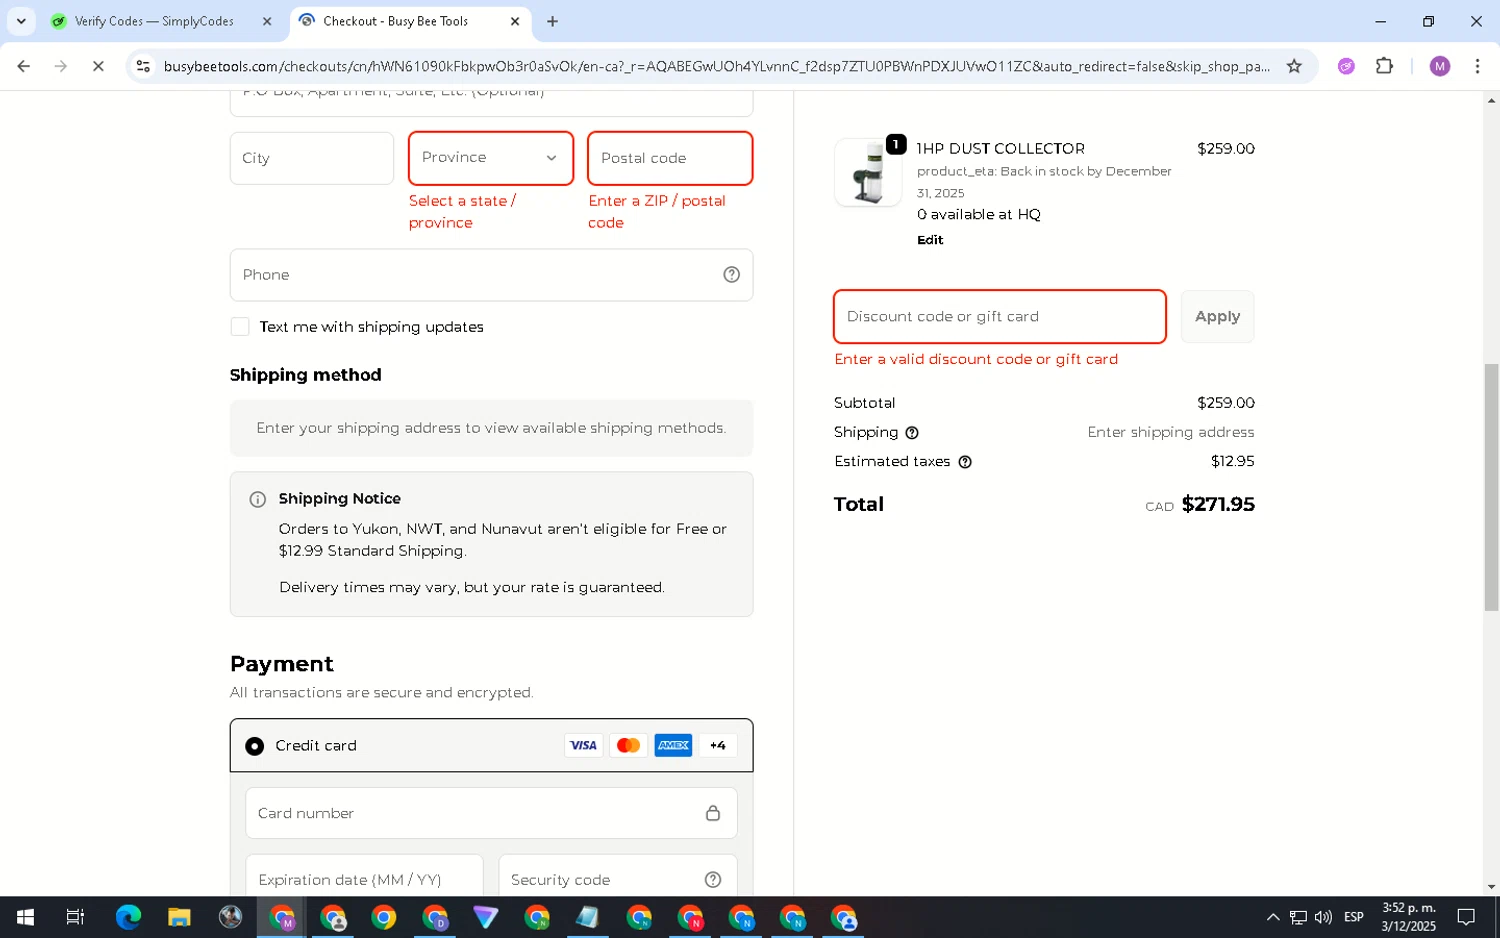The height and width of the screenshot is (938, 1500).
Task: Click the Discount code or gift card field
Action: click(x=1000, y=317)
